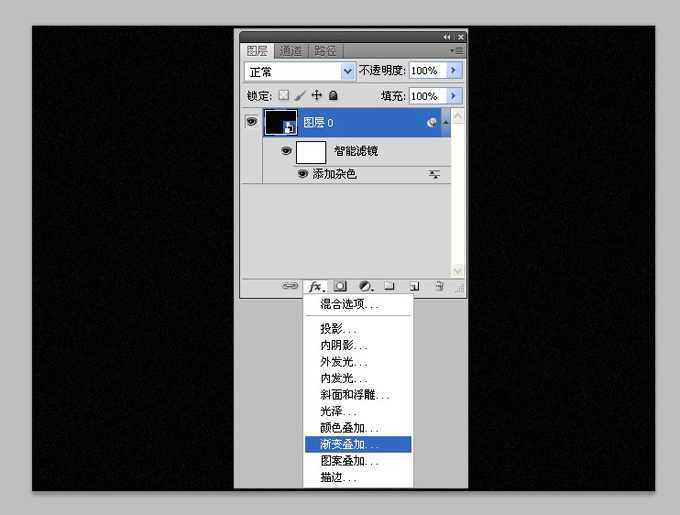The height and width of the screenshot is (515, 680).
Task: Collapse panel with double-arrow icon
Action: (x=447, y=37)
